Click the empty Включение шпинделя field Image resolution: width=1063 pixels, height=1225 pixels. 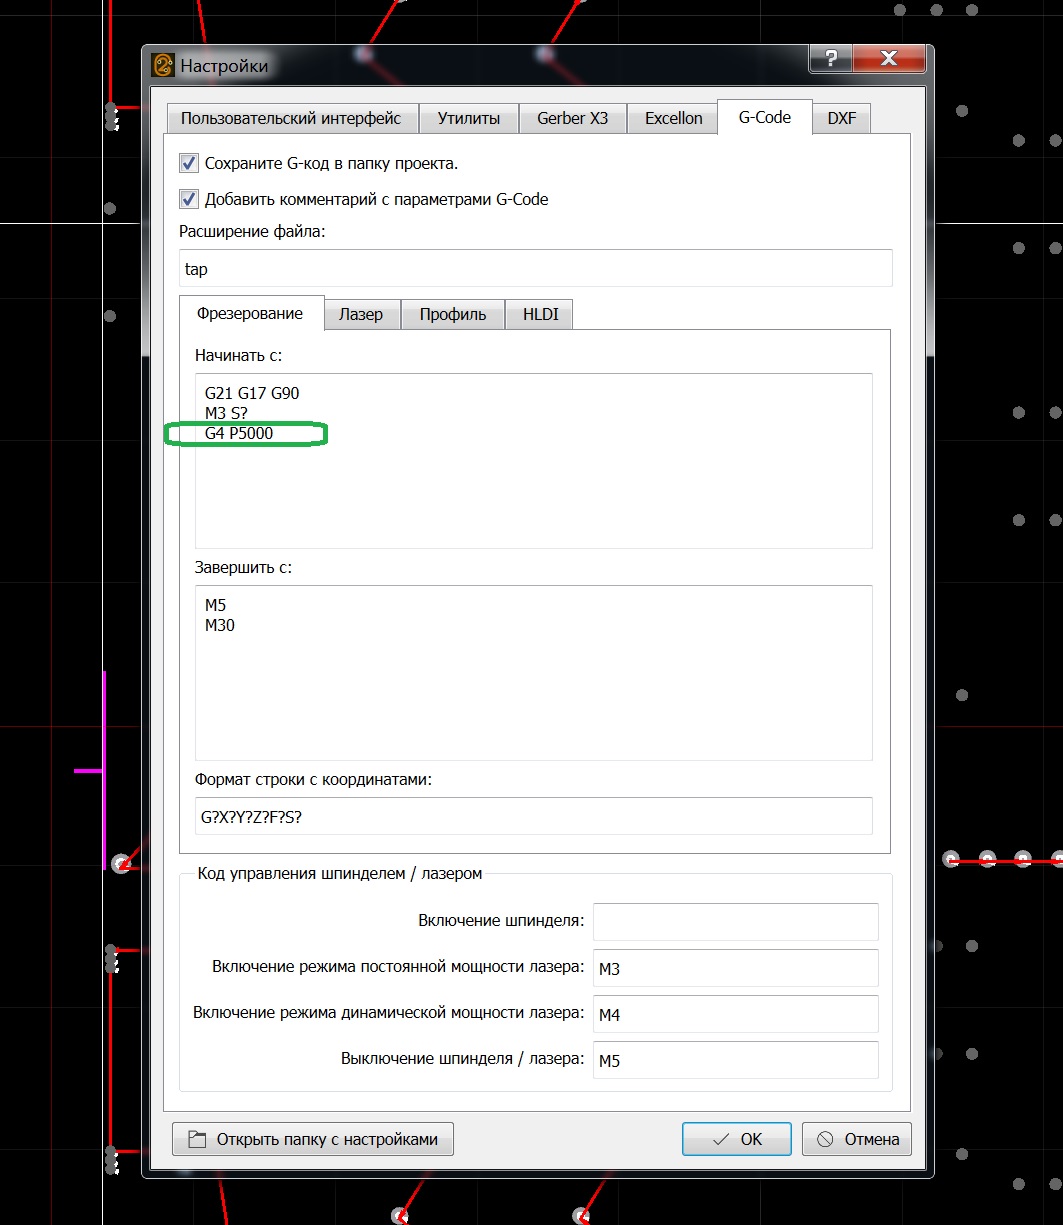[x=735, y=922]
